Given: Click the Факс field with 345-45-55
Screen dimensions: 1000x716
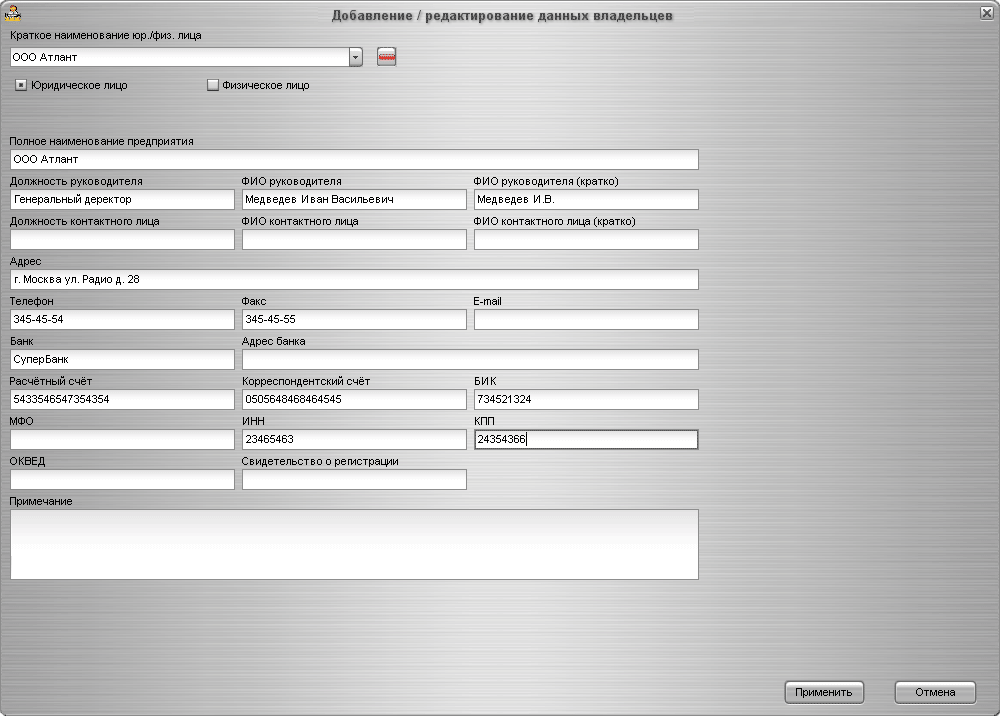Looking at the screenshot, I should [x=355, y=319].
